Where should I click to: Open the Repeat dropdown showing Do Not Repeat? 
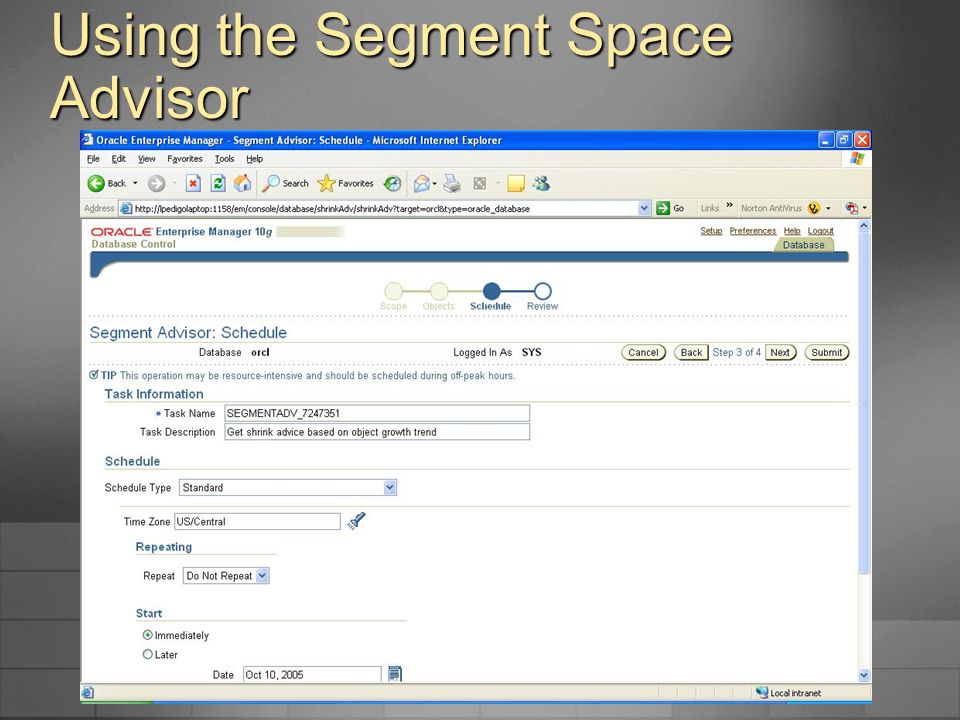pos(263,576)
